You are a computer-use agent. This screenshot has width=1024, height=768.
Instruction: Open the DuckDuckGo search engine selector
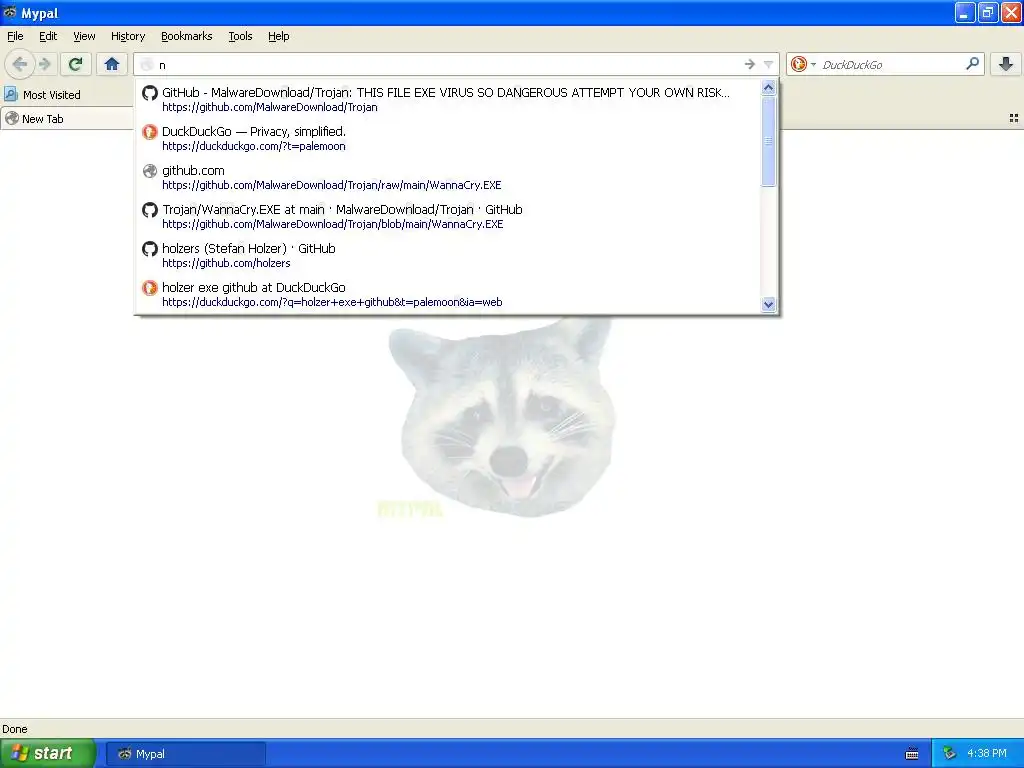[803, 64]
